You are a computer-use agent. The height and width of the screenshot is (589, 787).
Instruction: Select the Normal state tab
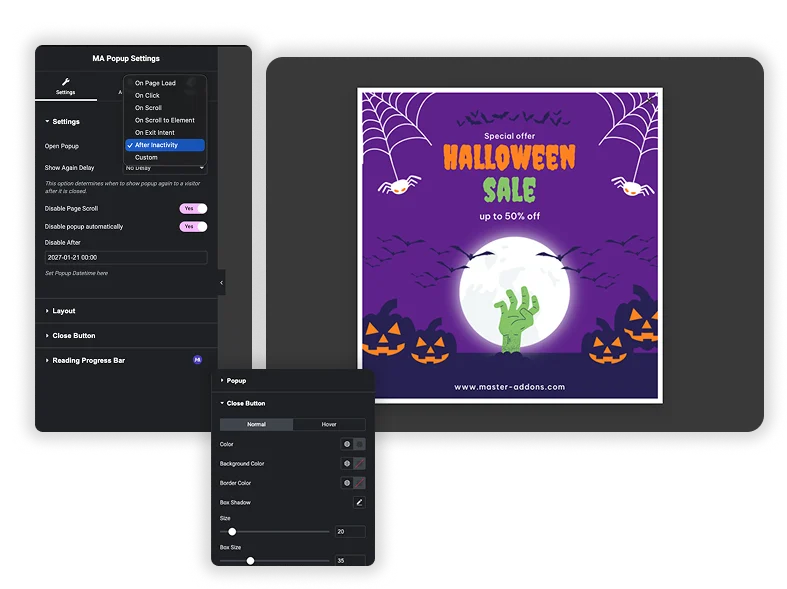click(x=256, y=424)
